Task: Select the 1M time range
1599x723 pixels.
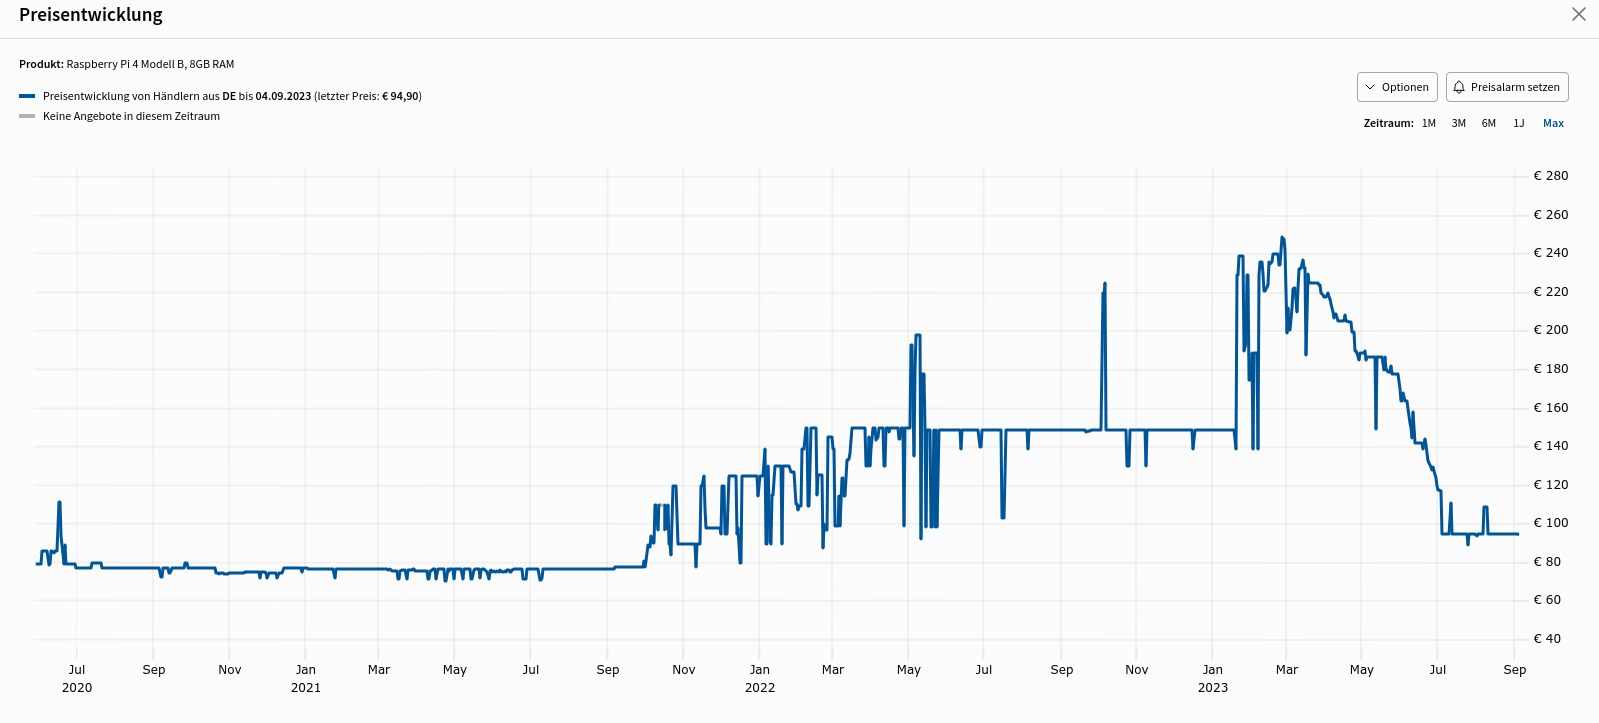Action: click(1428, 123)
